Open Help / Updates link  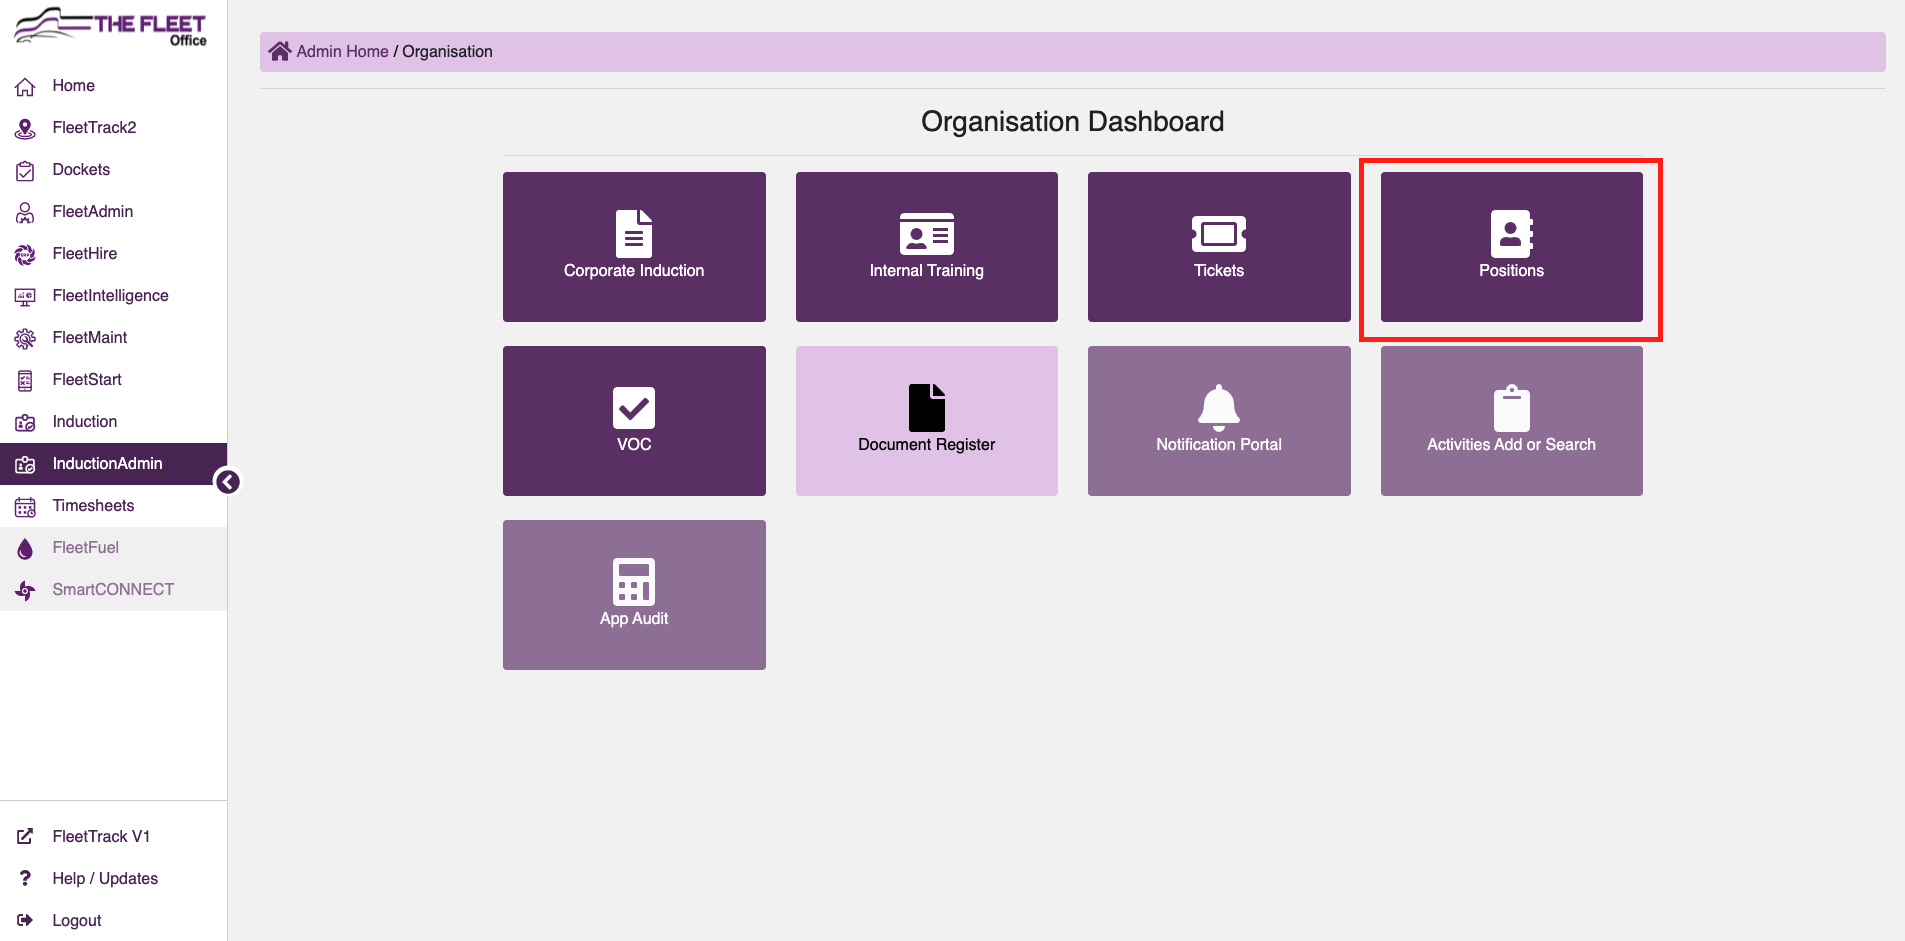[x=113, y=878]
